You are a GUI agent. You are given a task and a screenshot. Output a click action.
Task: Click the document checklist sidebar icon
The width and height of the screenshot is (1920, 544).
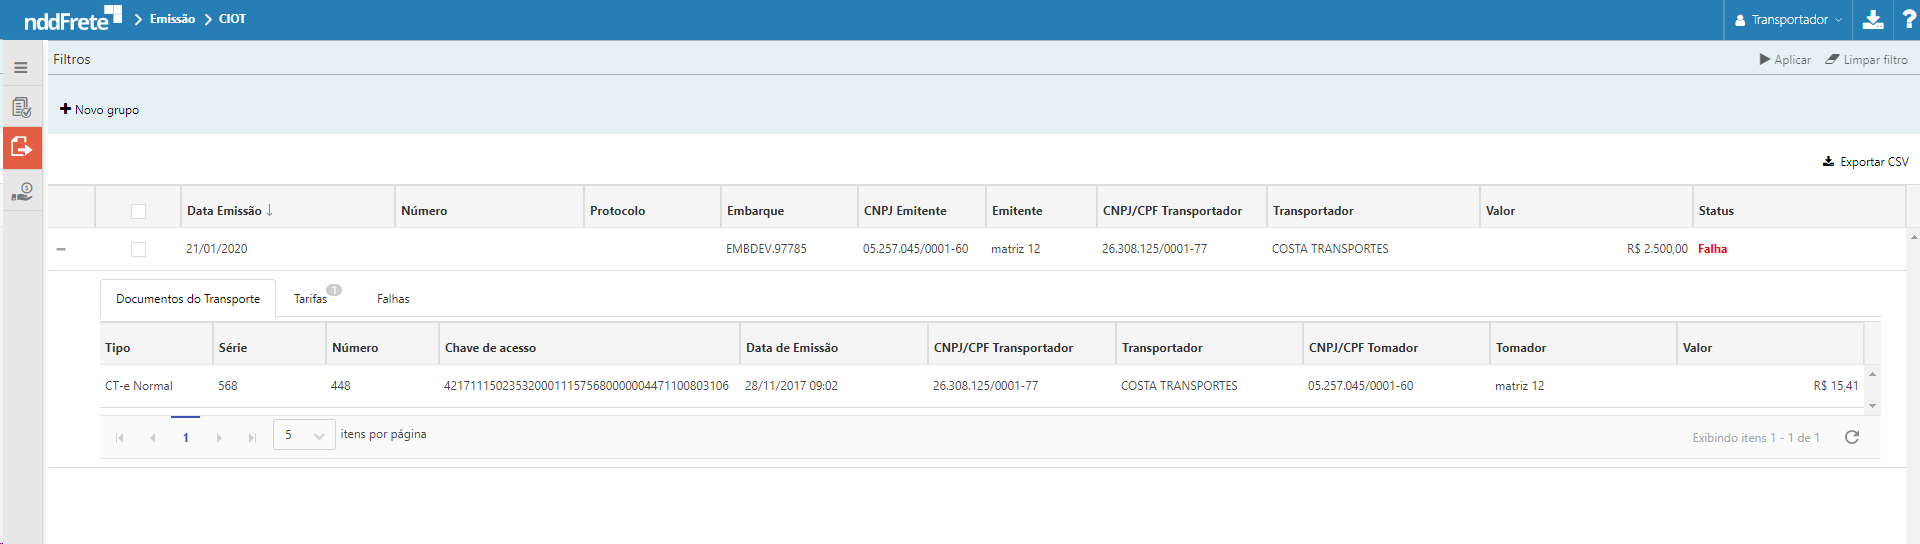click(21, 107)
